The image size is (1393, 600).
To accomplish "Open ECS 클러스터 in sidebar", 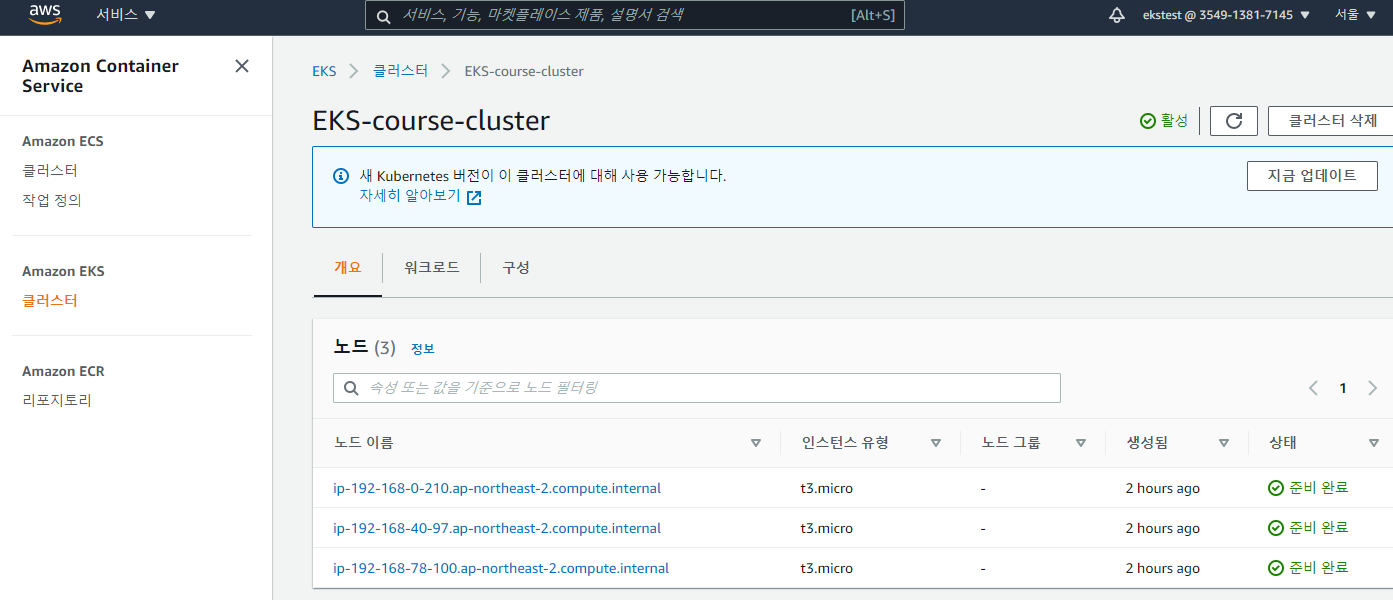I will point(50,171).
